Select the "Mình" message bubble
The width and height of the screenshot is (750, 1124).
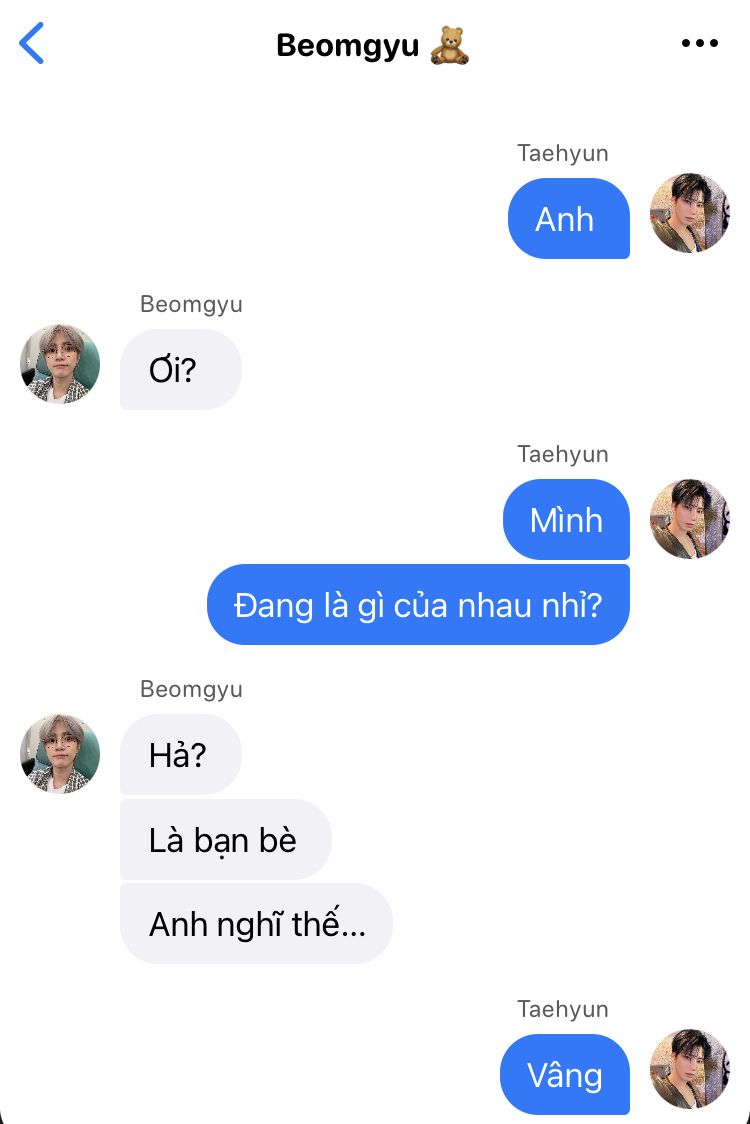click(x=566, y=520)
